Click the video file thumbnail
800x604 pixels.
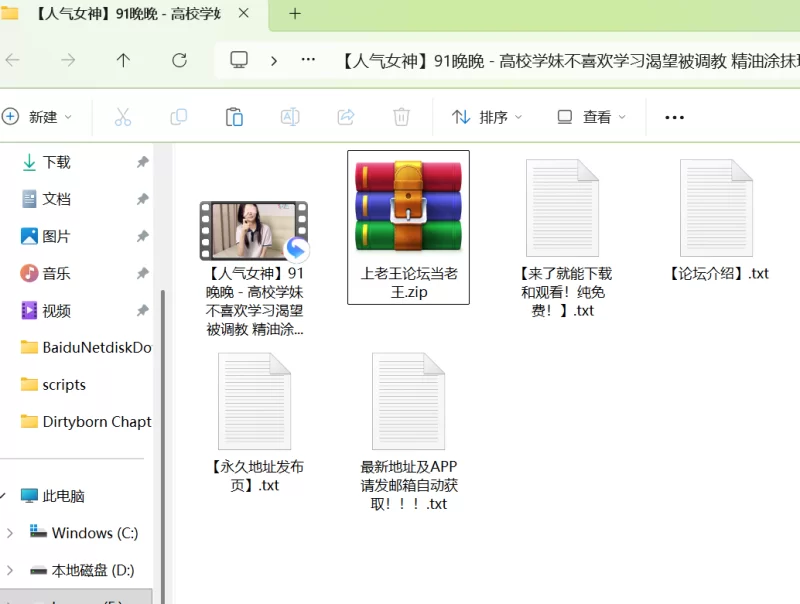(x=253, y=229)
